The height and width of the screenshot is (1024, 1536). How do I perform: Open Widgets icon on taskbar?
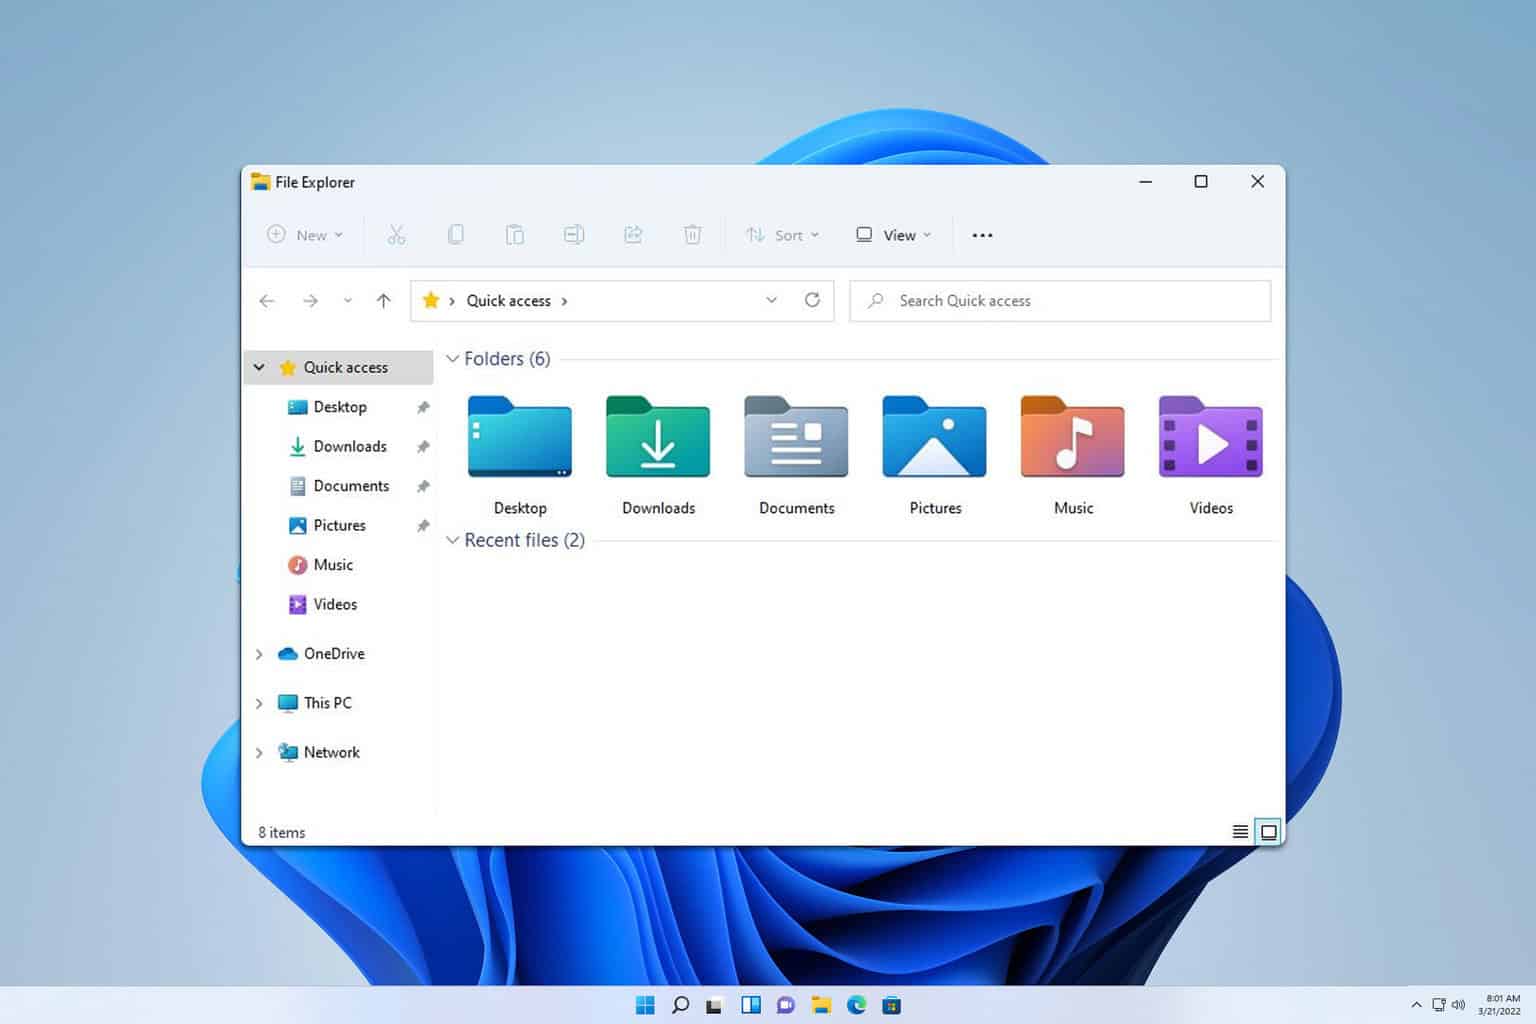(x=751, y=1005)
